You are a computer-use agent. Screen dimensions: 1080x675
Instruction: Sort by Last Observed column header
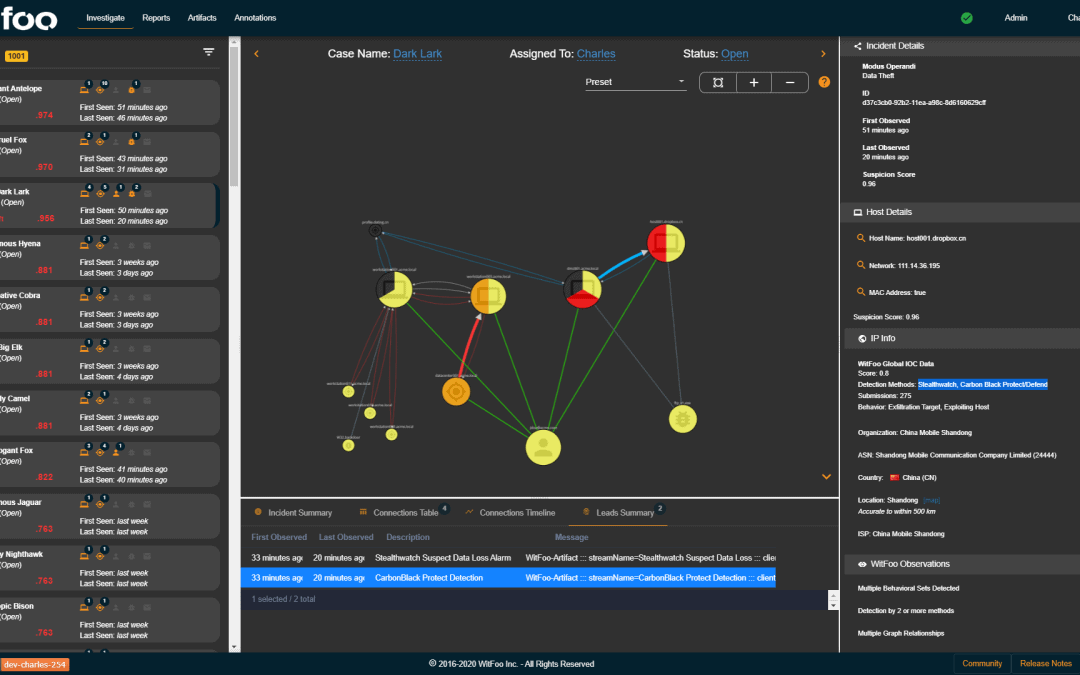346,537
